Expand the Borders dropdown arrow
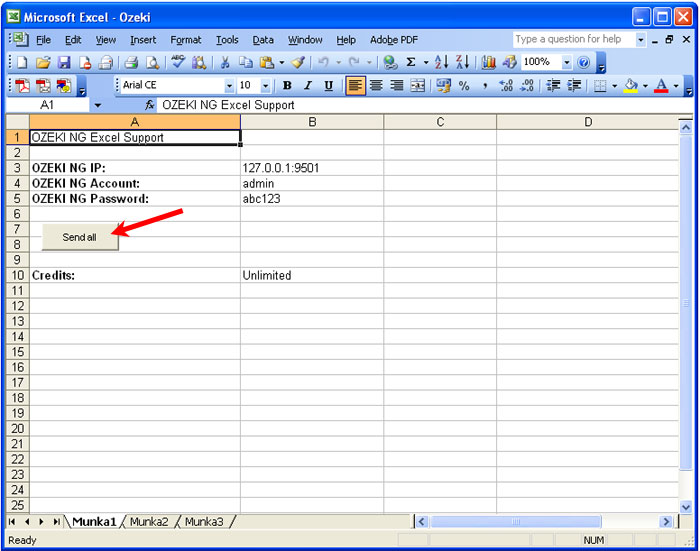Viewport: 700px width, 551px height. coord(615,86)
